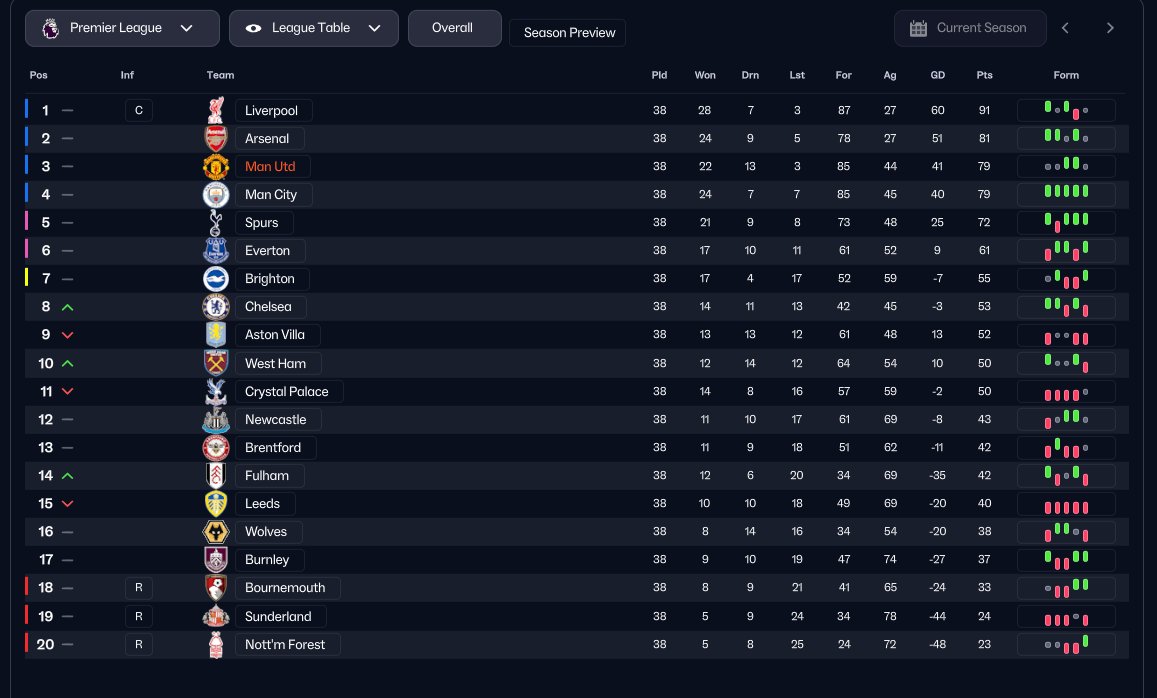This screenshot has height=698, width=1157.
Task: Select the Overall tab
Action: [453, 28]
